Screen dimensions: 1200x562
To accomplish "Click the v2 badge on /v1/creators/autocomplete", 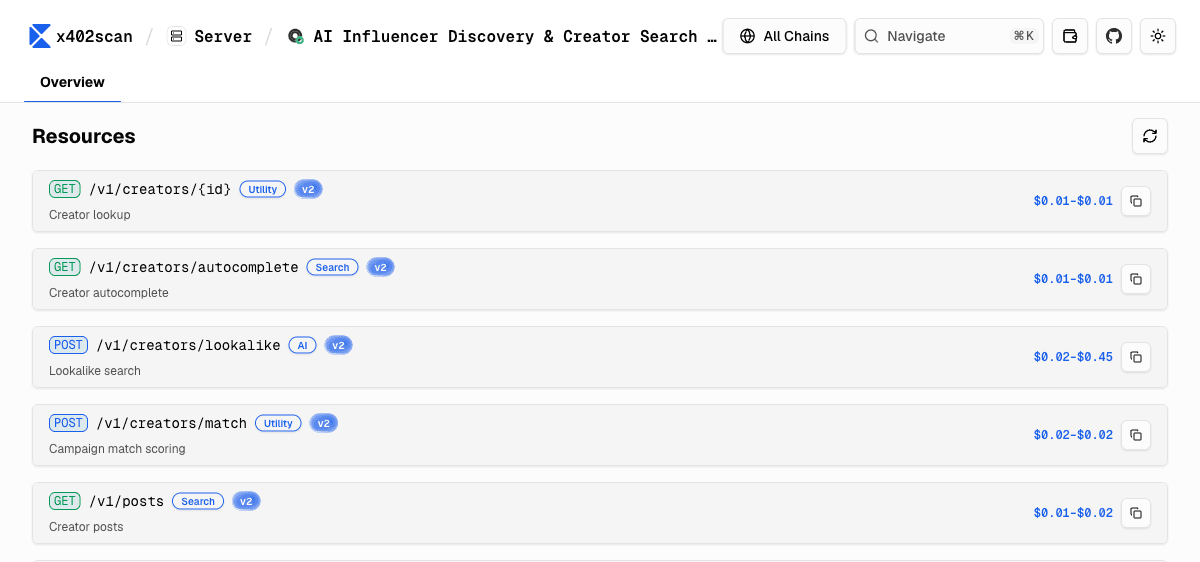I will (x=380, y=267).
